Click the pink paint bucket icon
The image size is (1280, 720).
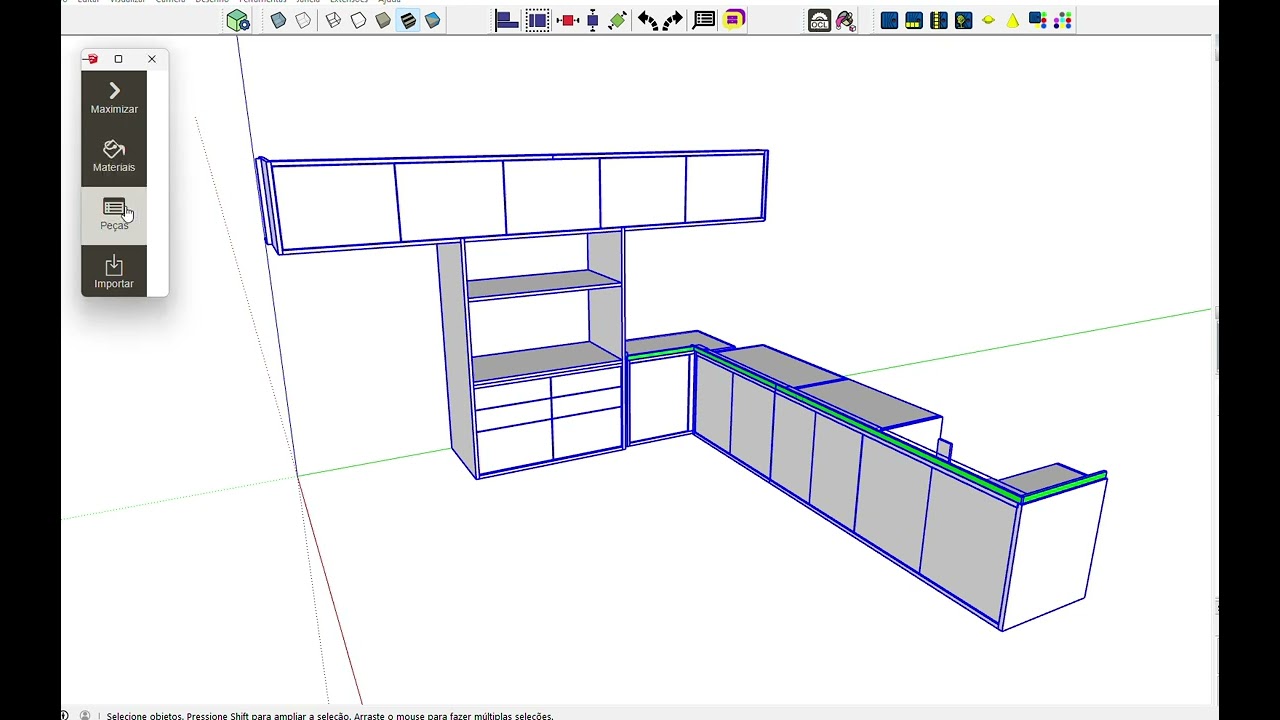click(x=846, y=20)
